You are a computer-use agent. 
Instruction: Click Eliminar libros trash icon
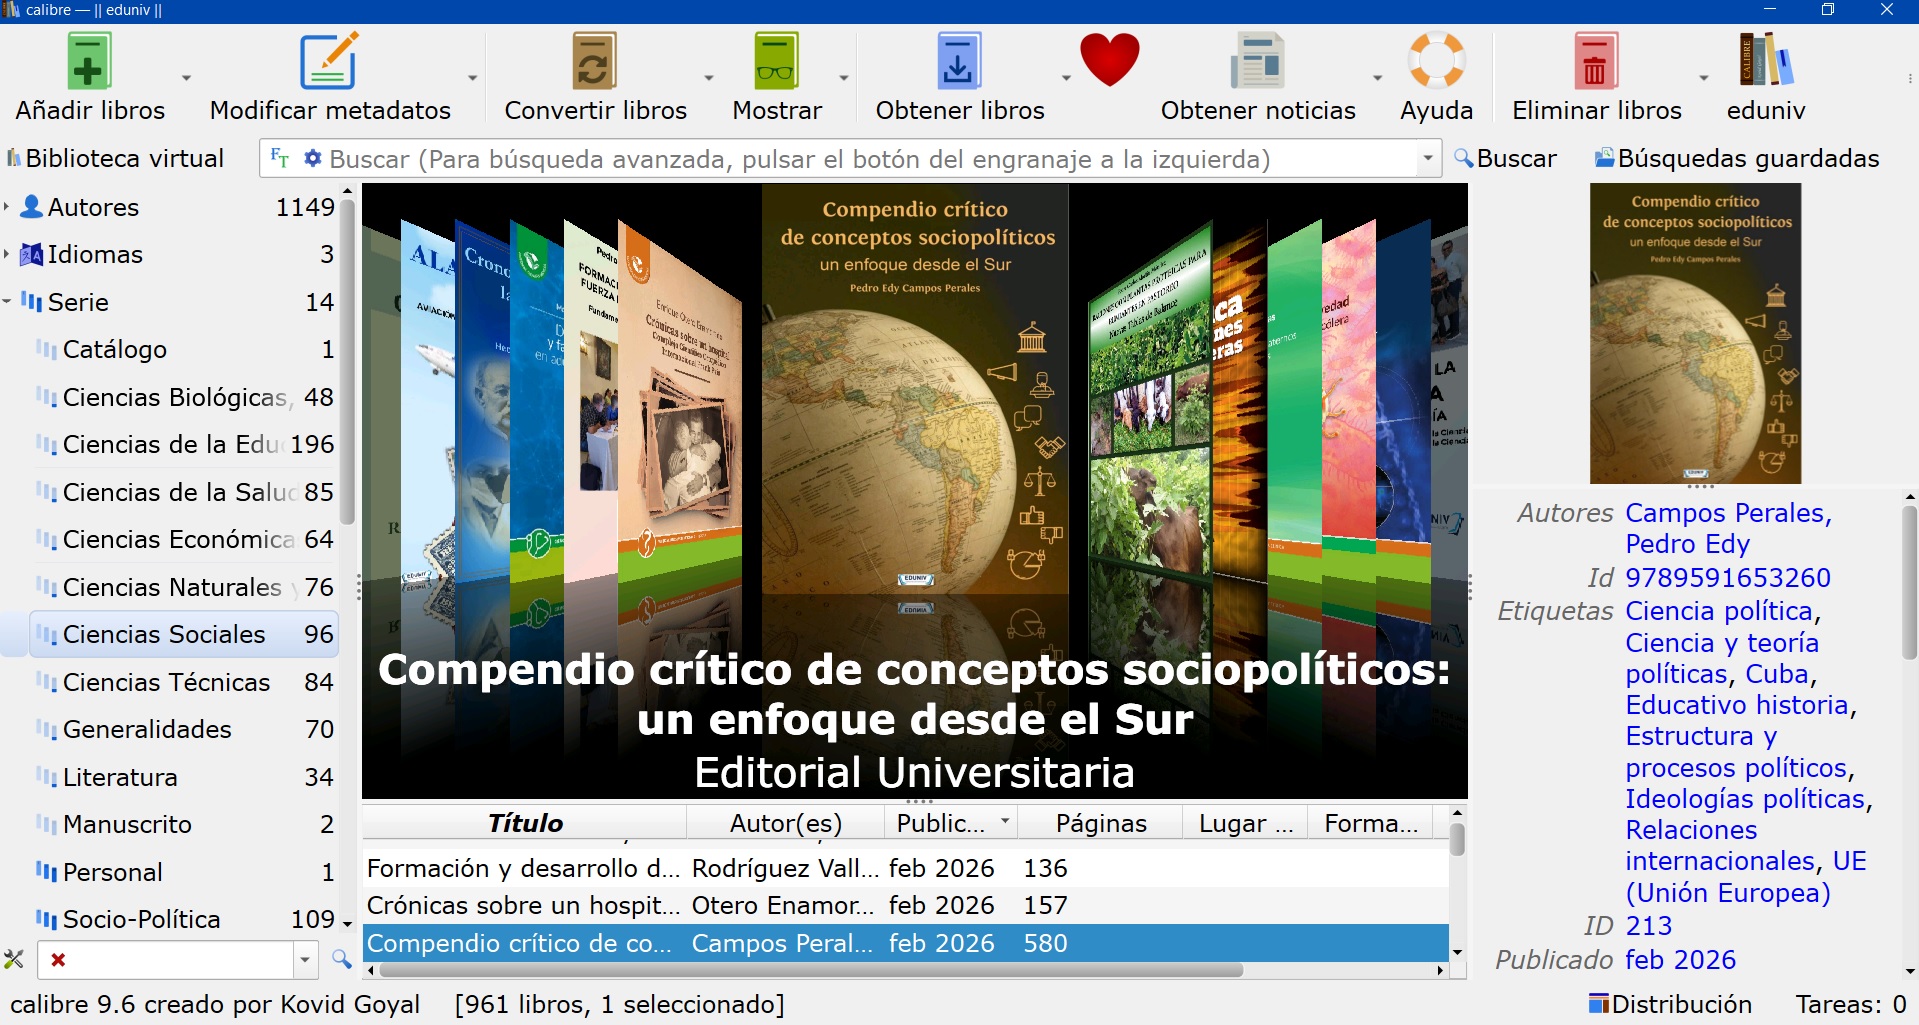point(1595,62)
